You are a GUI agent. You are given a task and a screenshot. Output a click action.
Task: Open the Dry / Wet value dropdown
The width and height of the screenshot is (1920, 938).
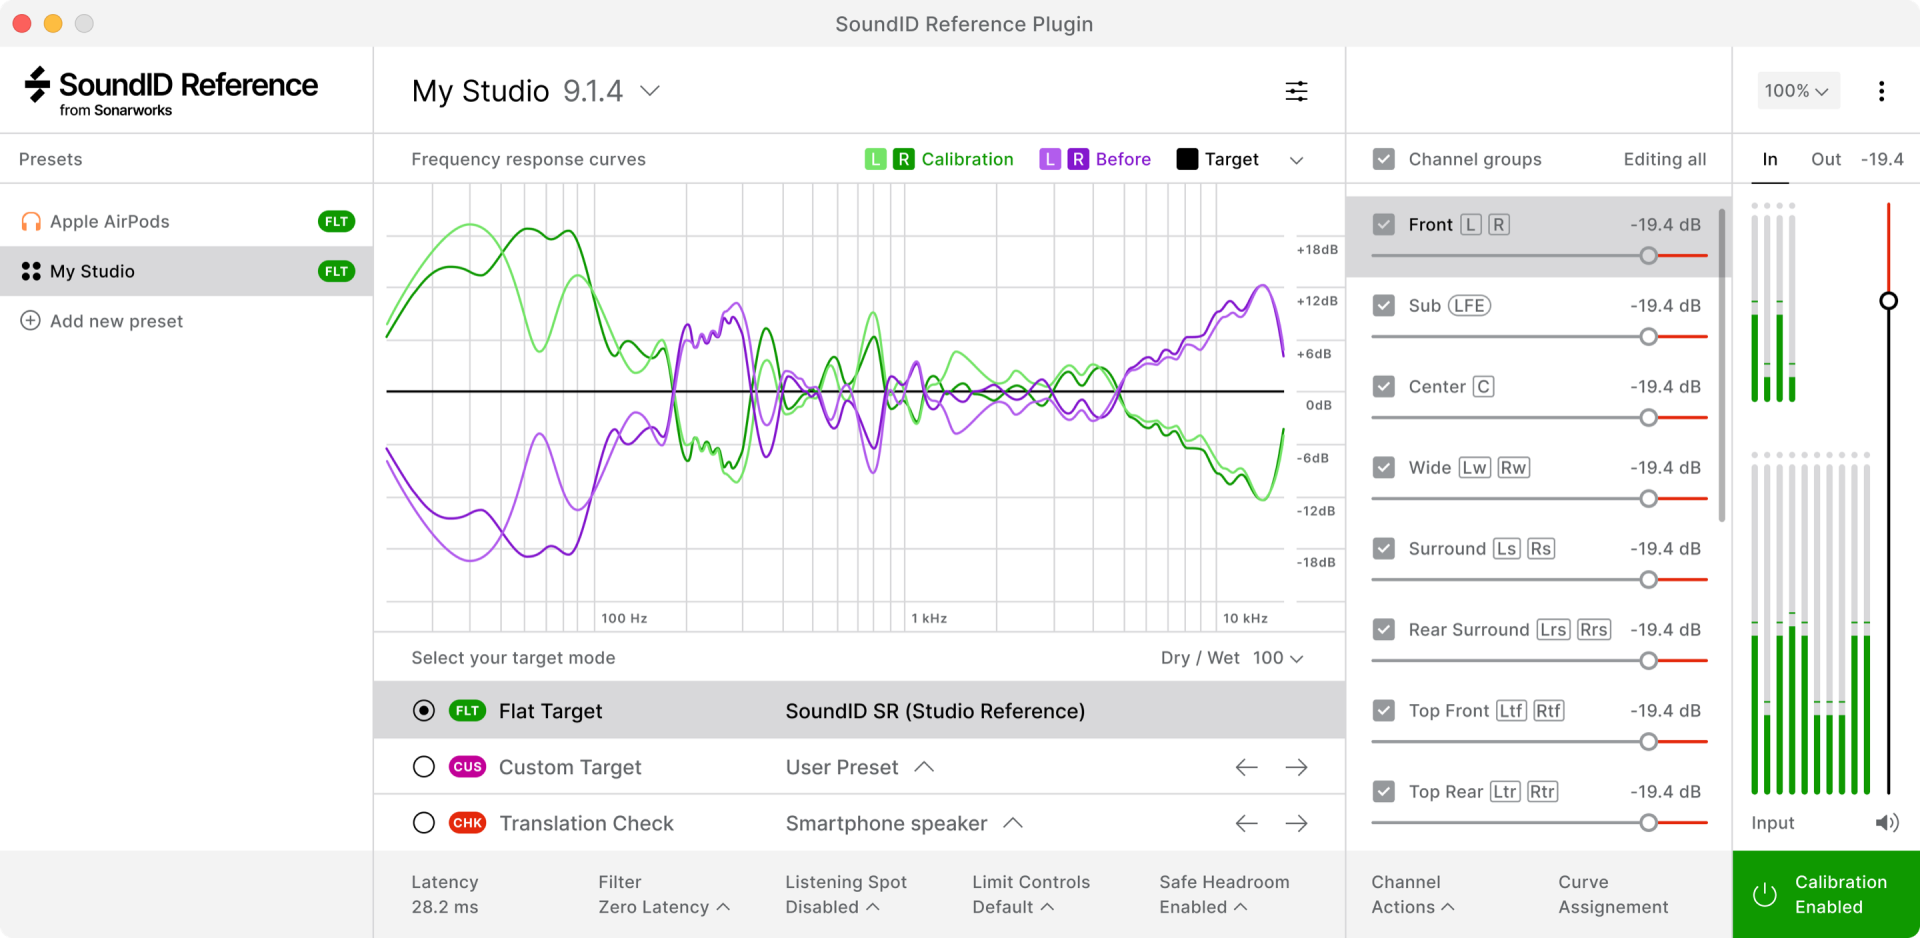click(1278, 658)
